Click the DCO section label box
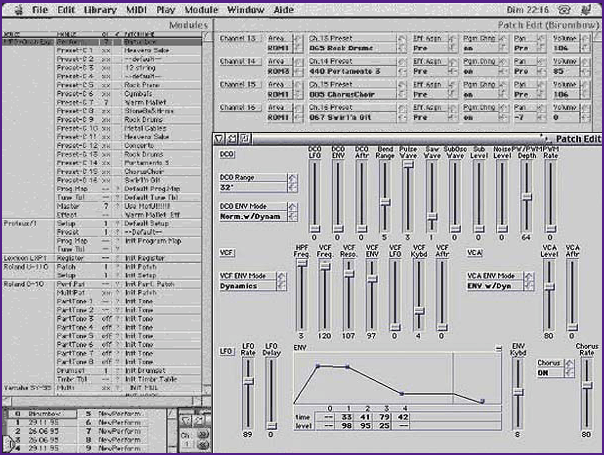This screenshot has width=604, height=455. pos(227,155)
